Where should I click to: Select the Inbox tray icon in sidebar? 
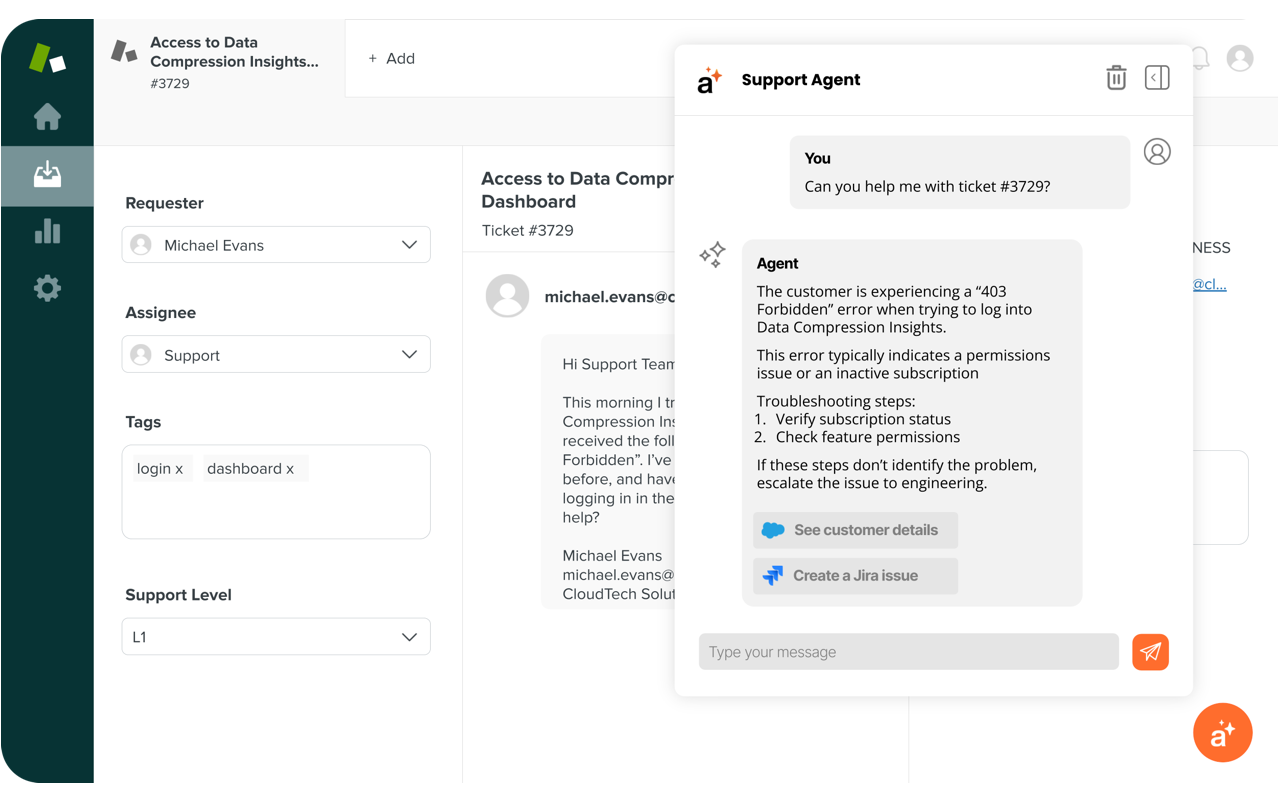click(x=47, y=175)
